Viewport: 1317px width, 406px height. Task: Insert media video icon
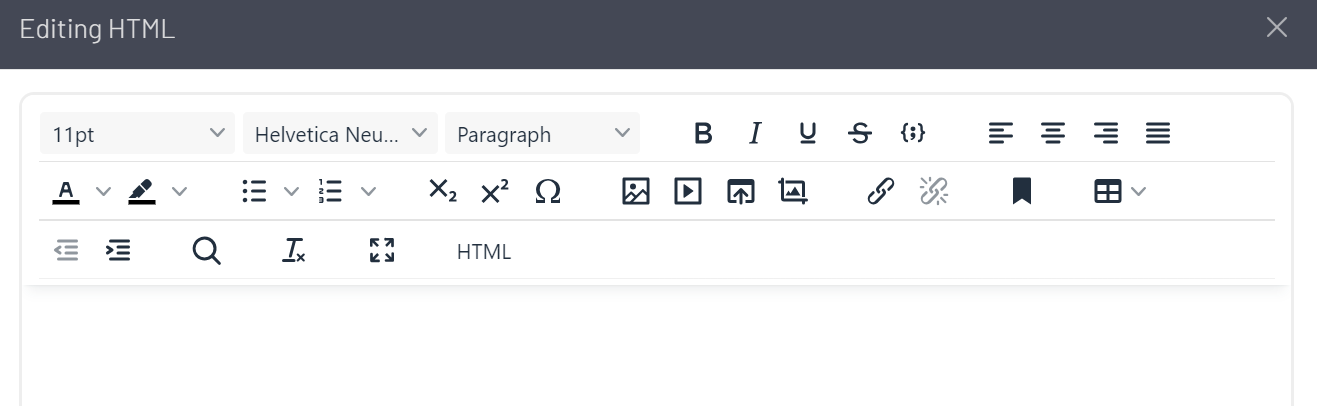point(688,191)
